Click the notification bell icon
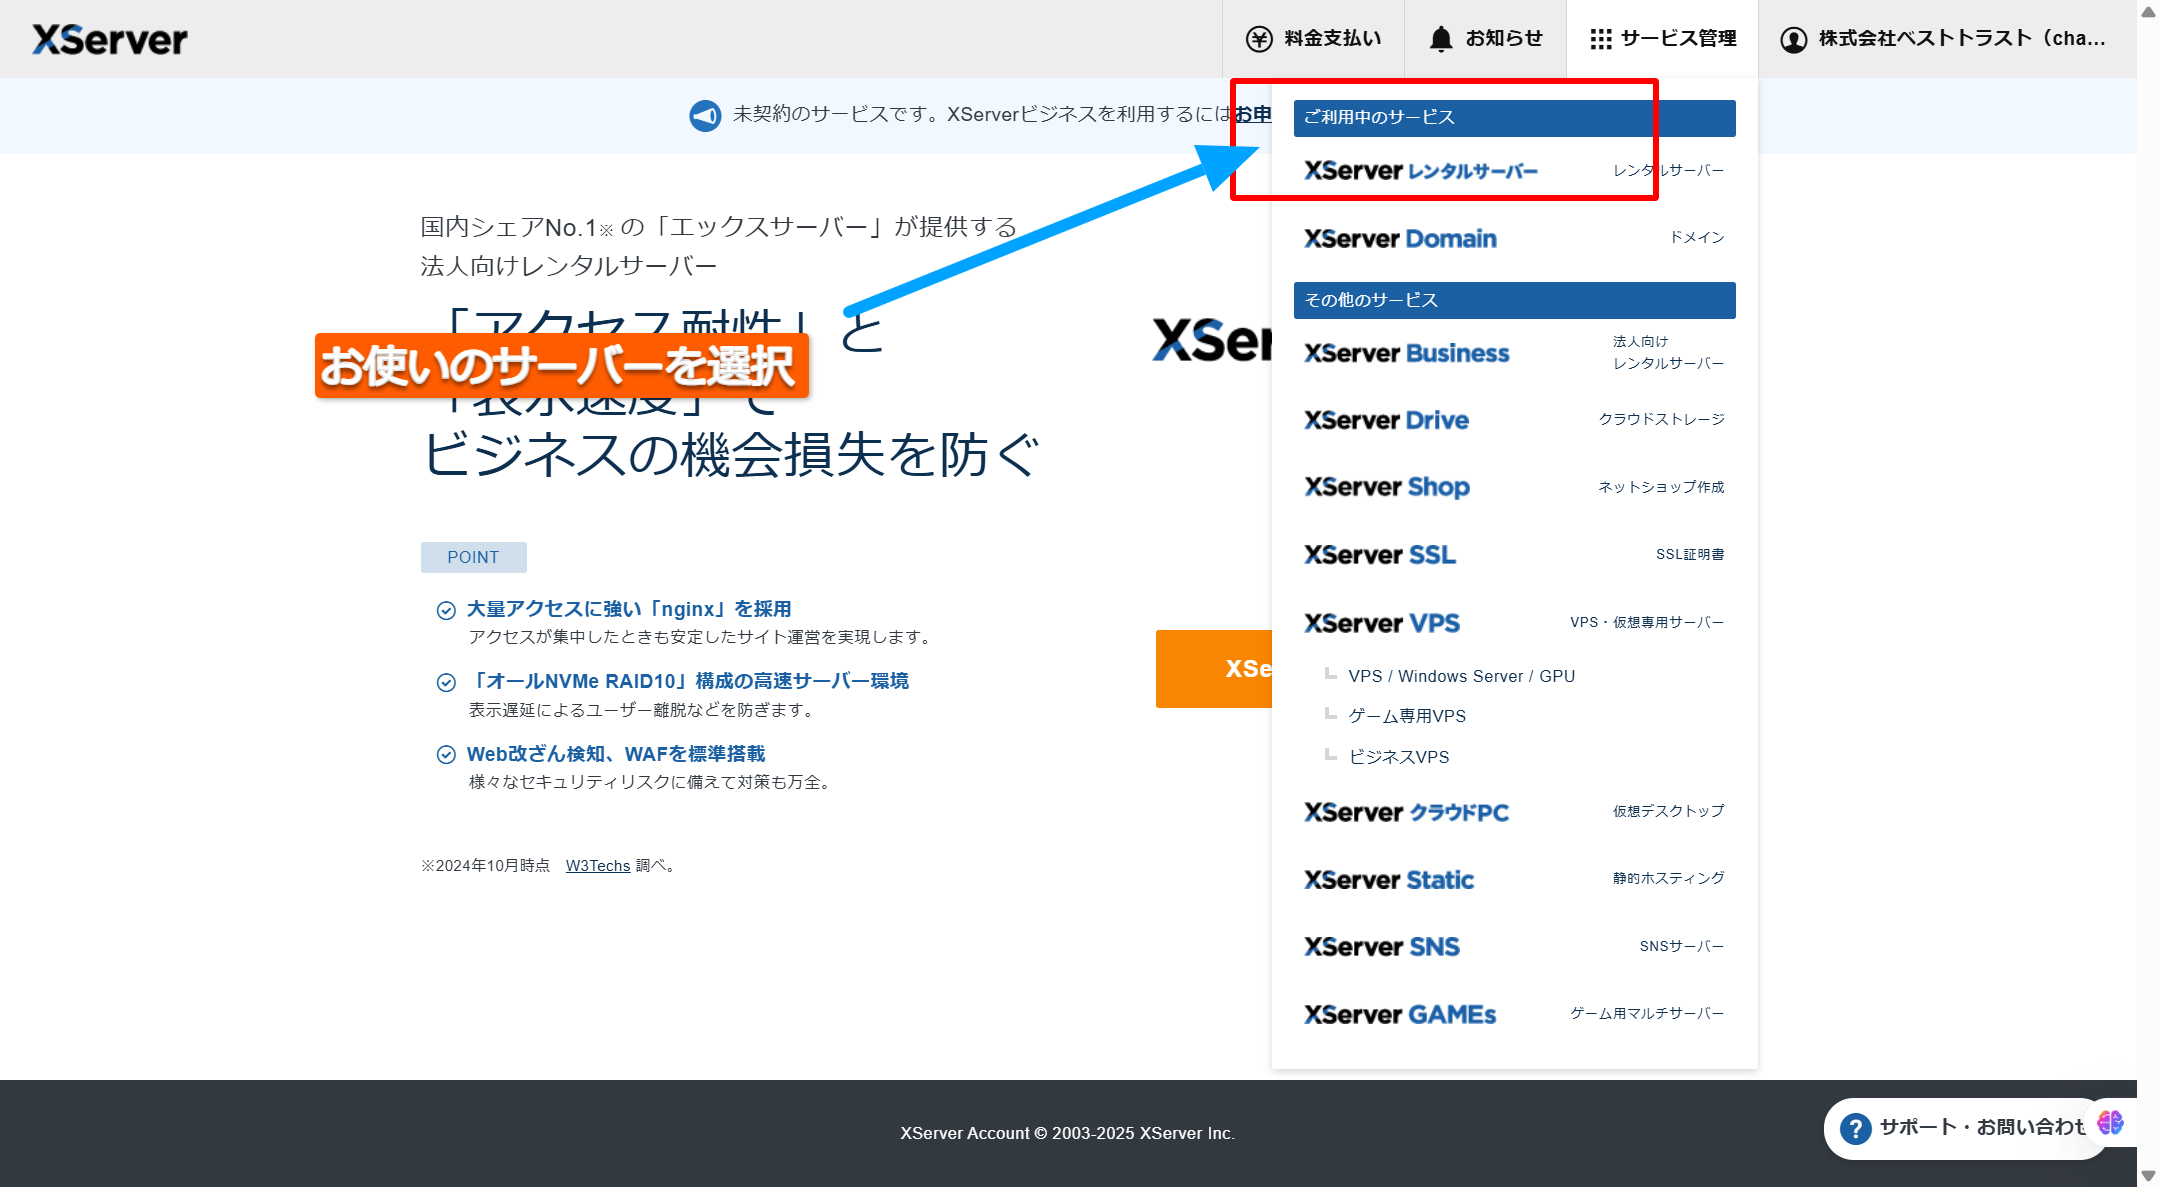 click(x=1441, y=39)
